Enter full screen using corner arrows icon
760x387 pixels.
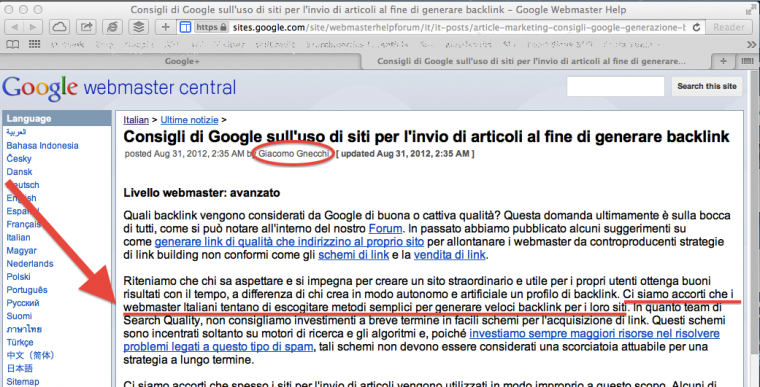[x=750, y=10]
